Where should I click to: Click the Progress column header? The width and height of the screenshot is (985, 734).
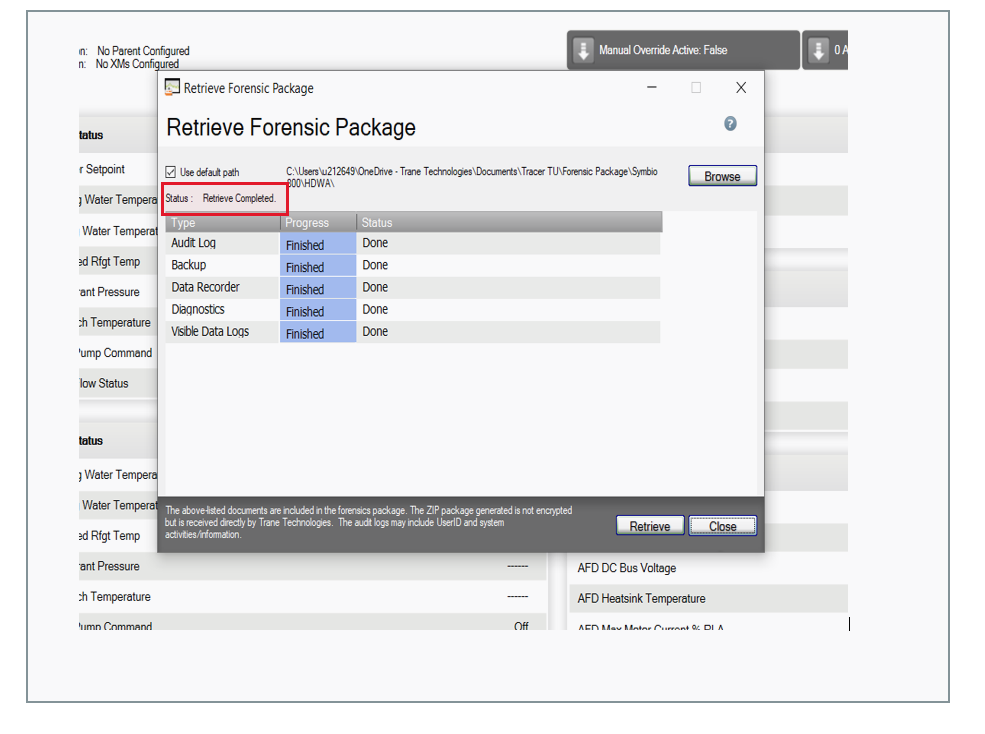click(x=318, y=222)
